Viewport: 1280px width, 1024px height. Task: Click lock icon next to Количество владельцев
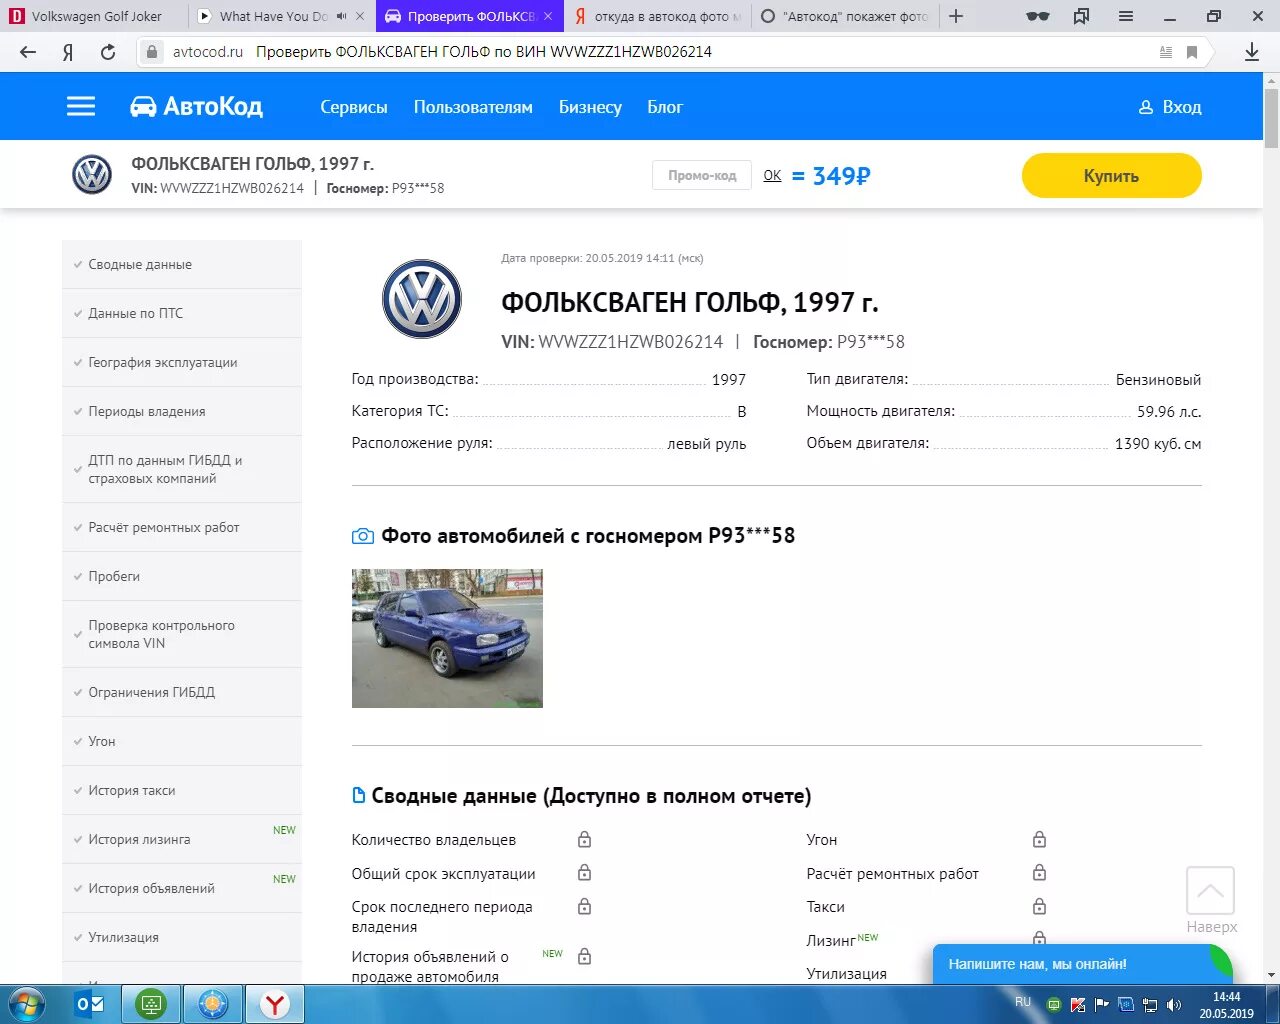point(585,839)
